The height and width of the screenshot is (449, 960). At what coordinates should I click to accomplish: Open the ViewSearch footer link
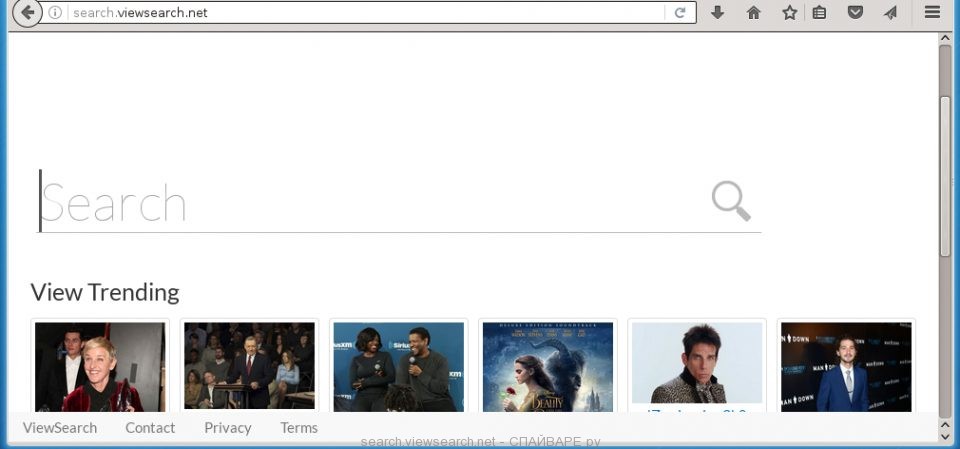(x=60, y=428)
